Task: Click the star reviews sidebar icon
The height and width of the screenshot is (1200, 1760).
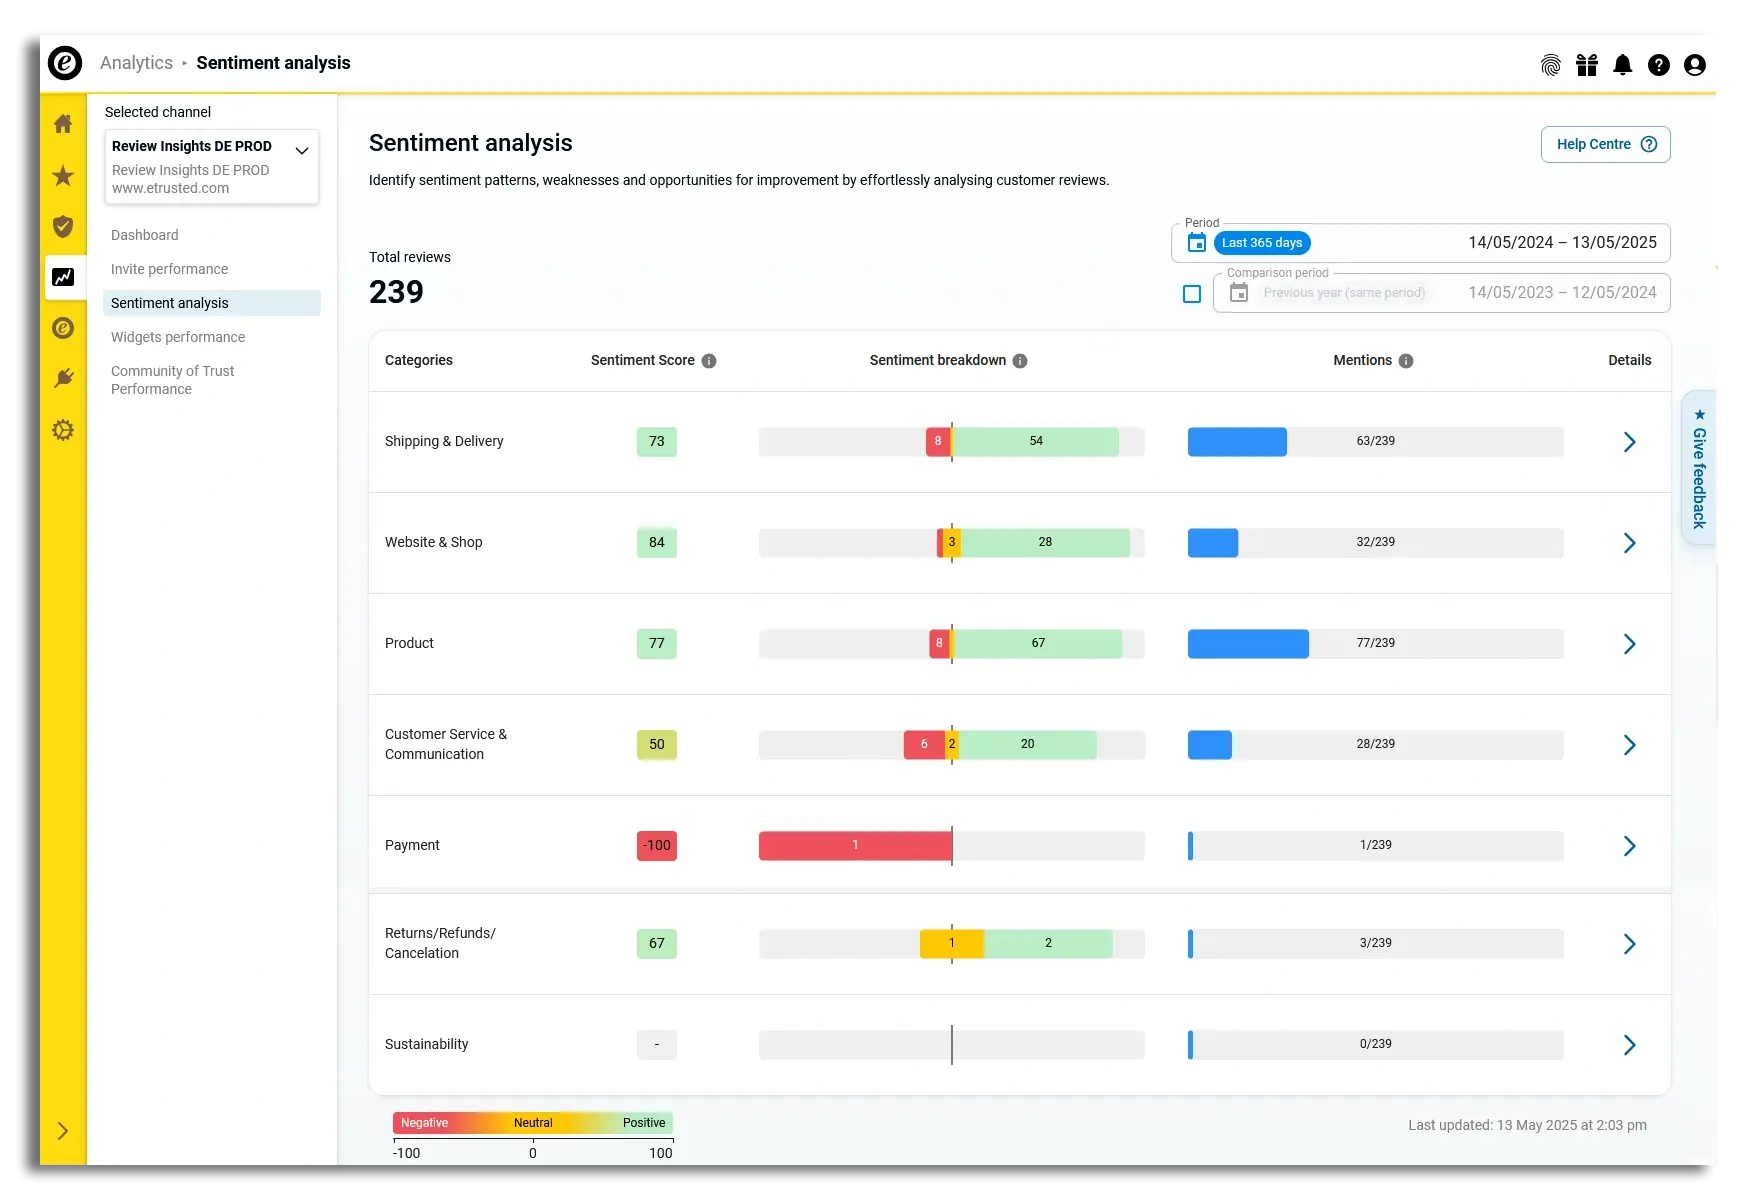Action: tap(63, 176)
